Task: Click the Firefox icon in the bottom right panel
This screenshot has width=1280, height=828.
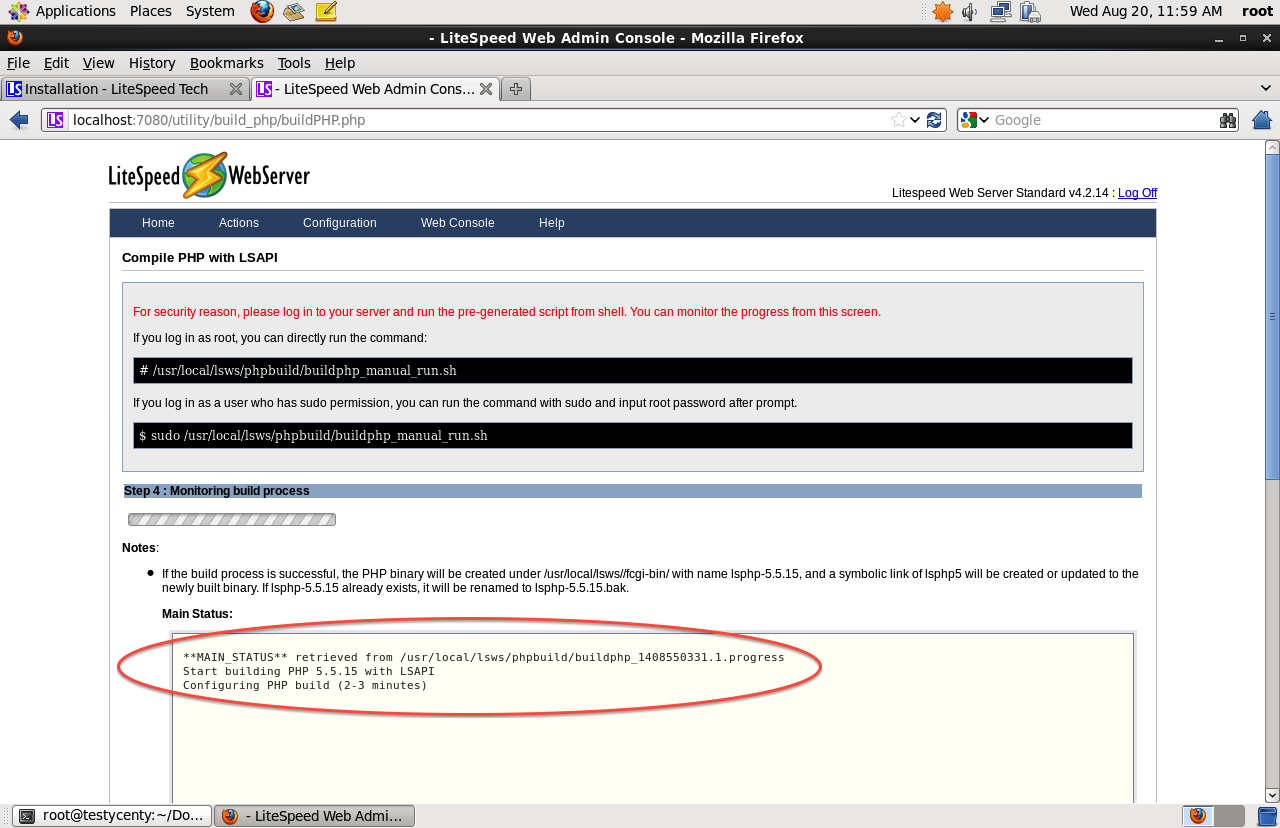Action: coord(1198,816)
